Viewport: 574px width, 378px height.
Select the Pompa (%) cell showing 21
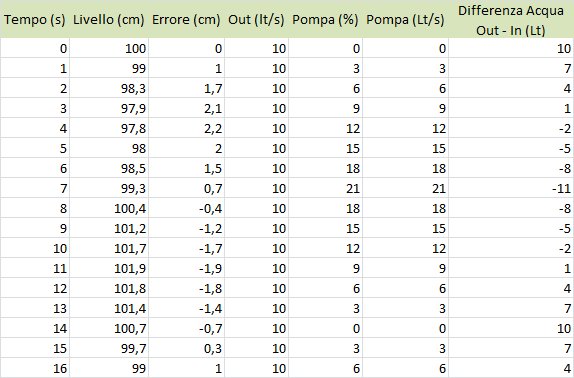click(x=325, y=188)
